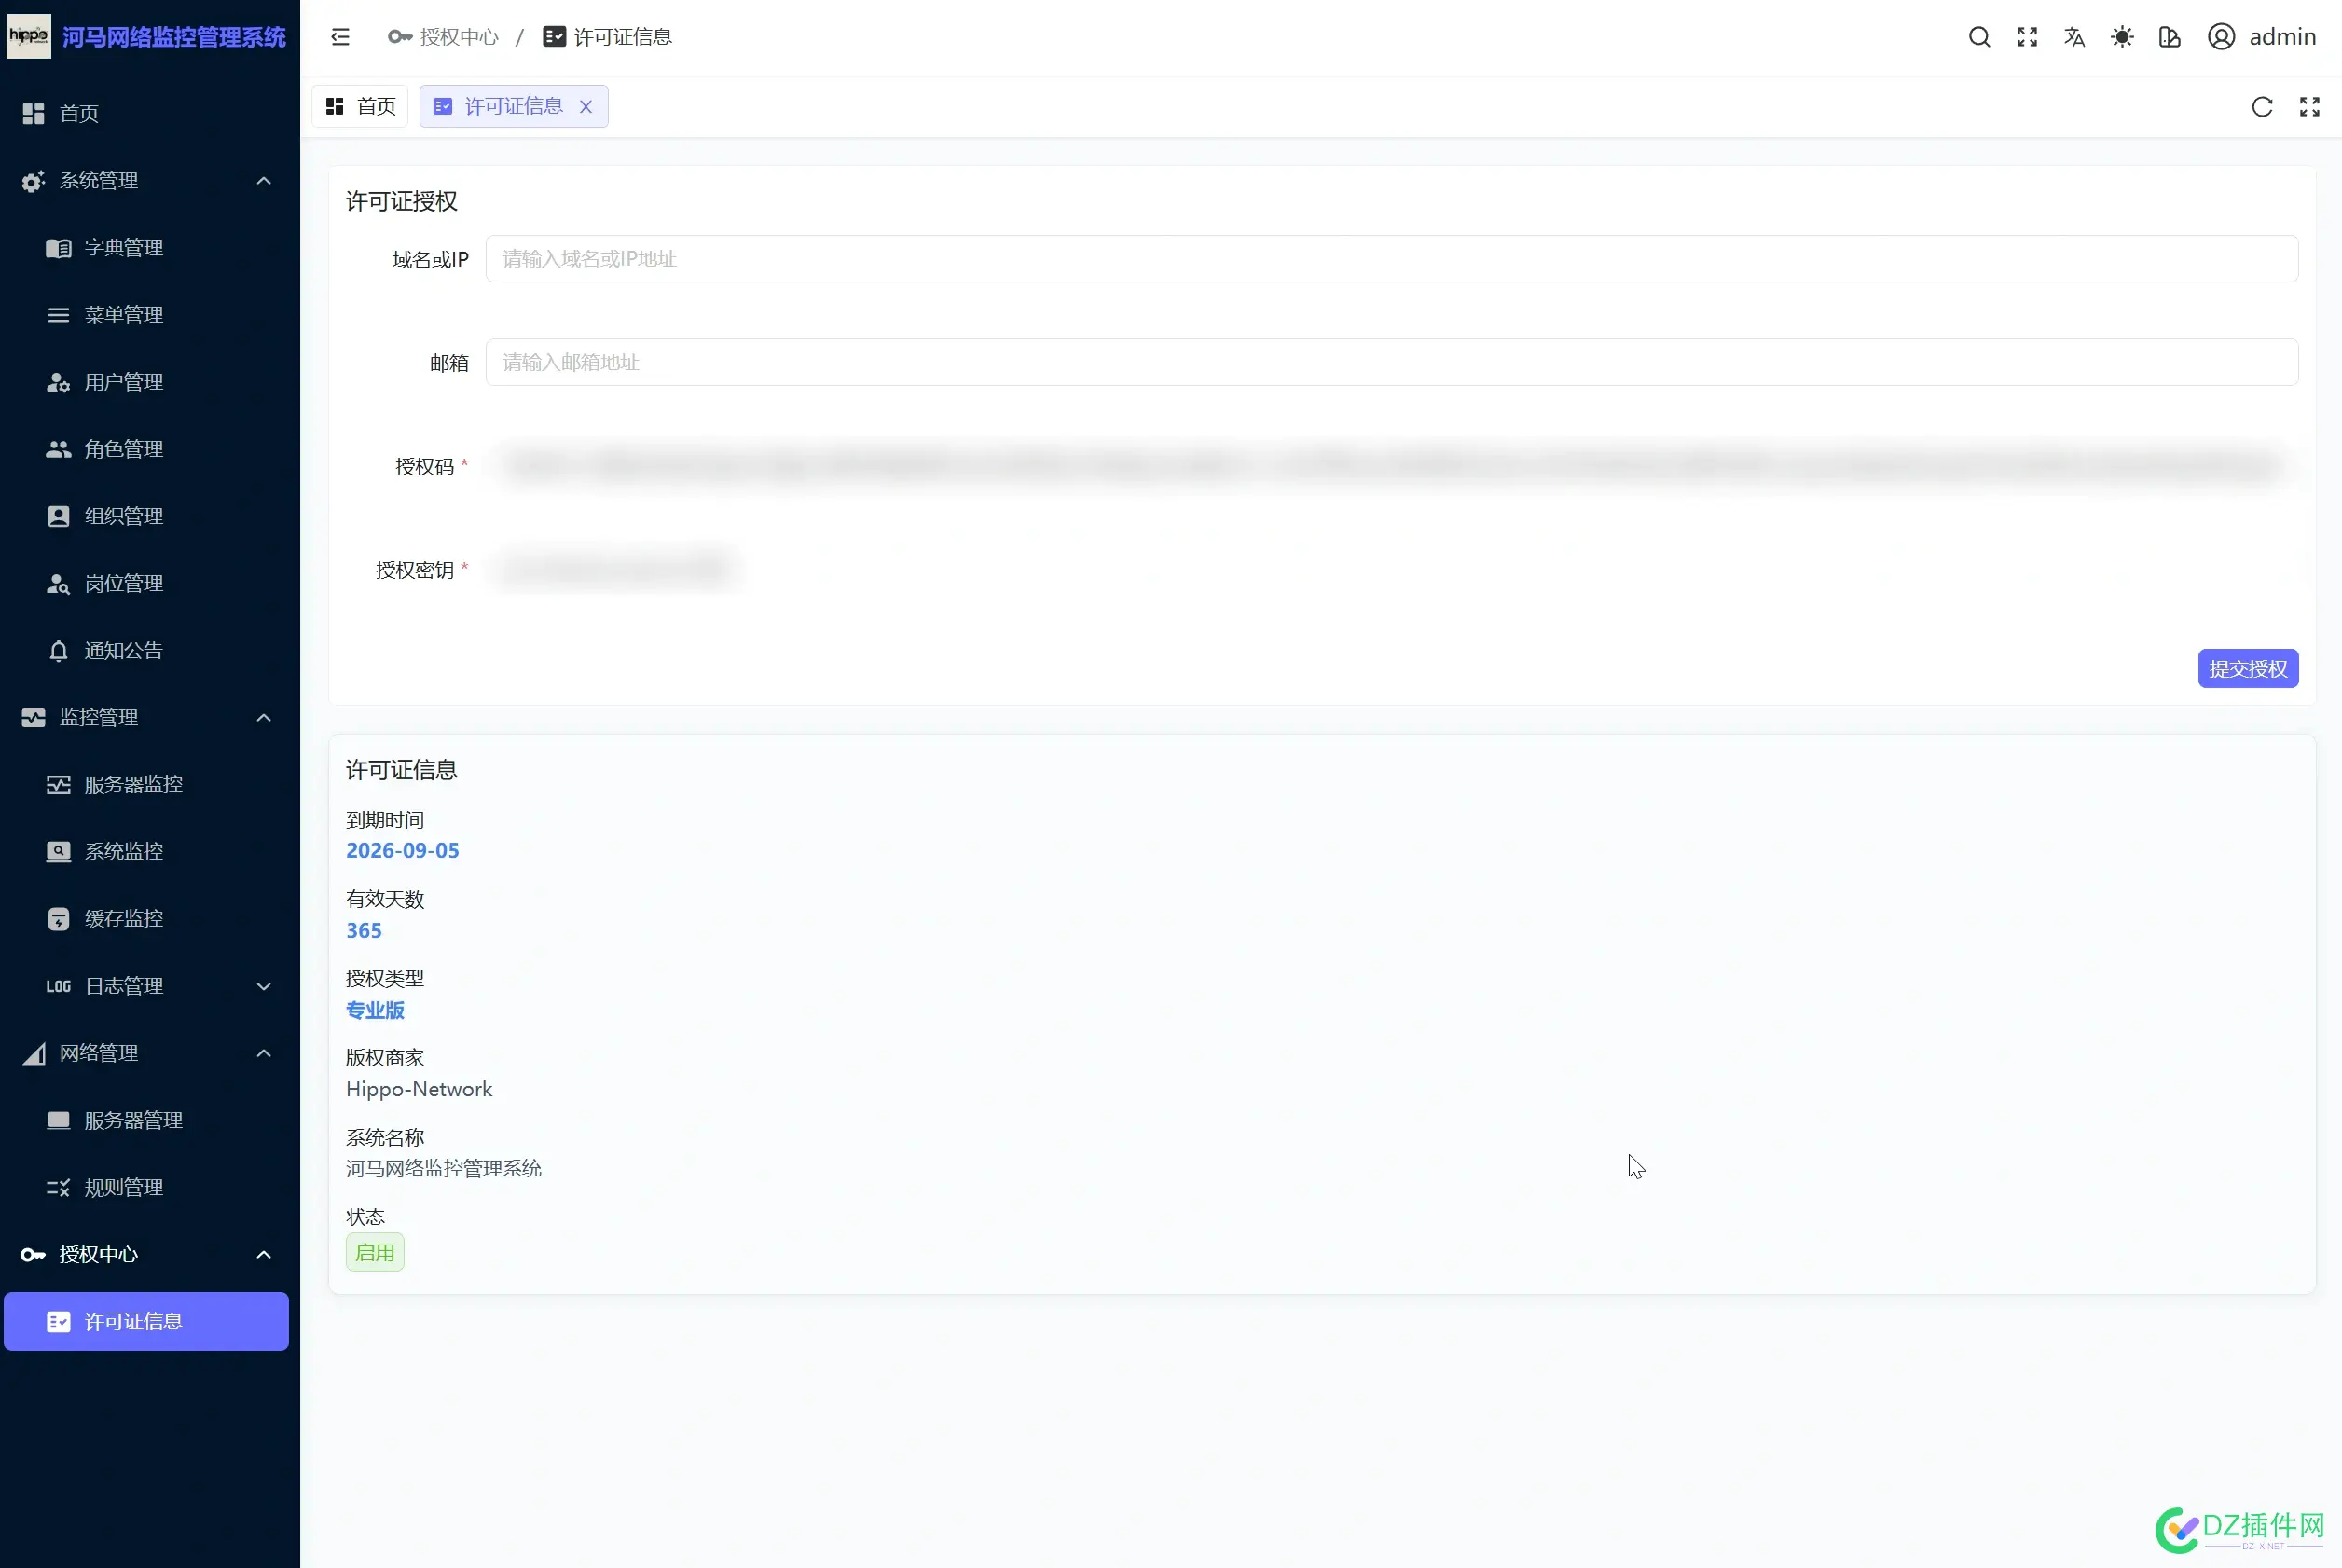The height and width of the screenshot is (1568, 2342).
Task: Open 用户管理 user management
Action: coord(122,381)
